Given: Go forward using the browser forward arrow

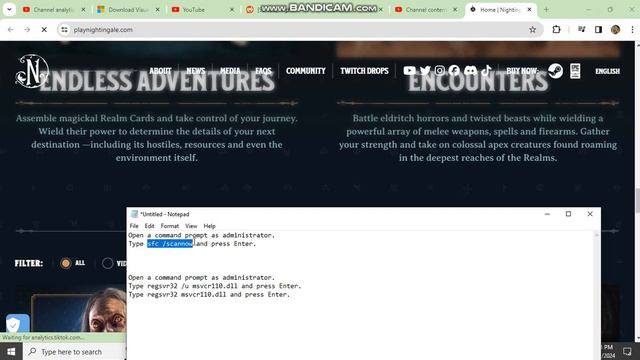Looking at the screenshot, I should (27, 29).
